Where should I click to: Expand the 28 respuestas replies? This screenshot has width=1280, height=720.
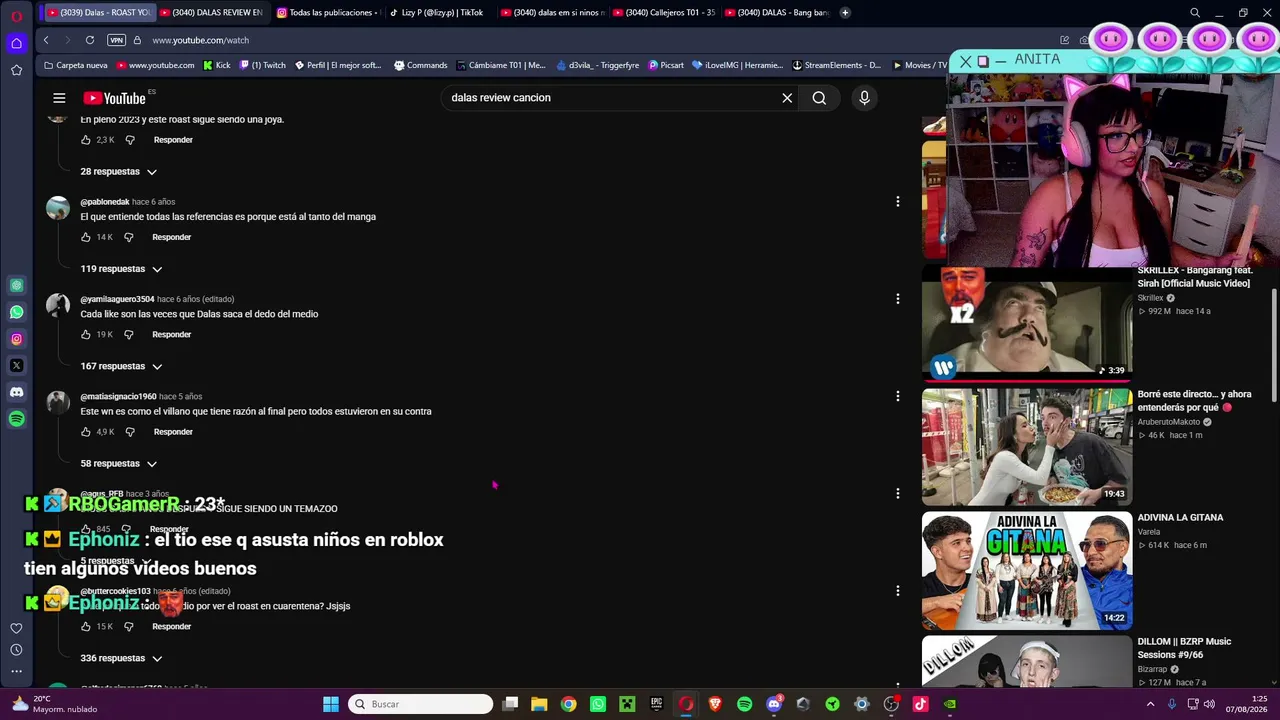click(x=119, y=172)
